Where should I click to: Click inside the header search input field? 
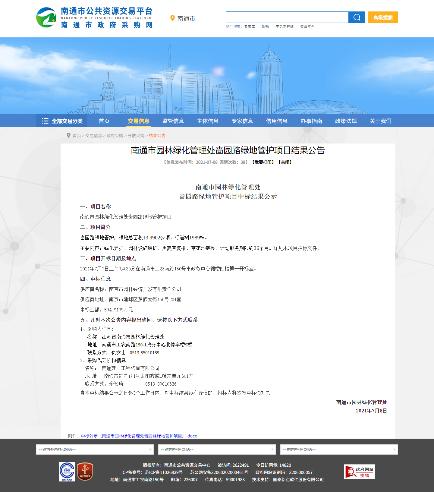[x=287, y=17]
